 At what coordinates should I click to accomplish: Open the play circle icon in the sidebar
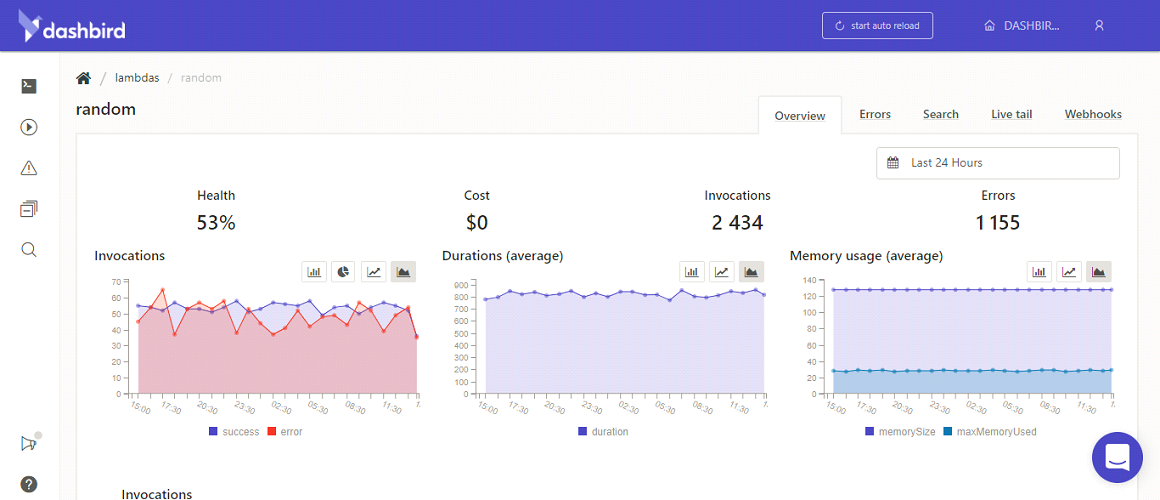tap(29, 127)
